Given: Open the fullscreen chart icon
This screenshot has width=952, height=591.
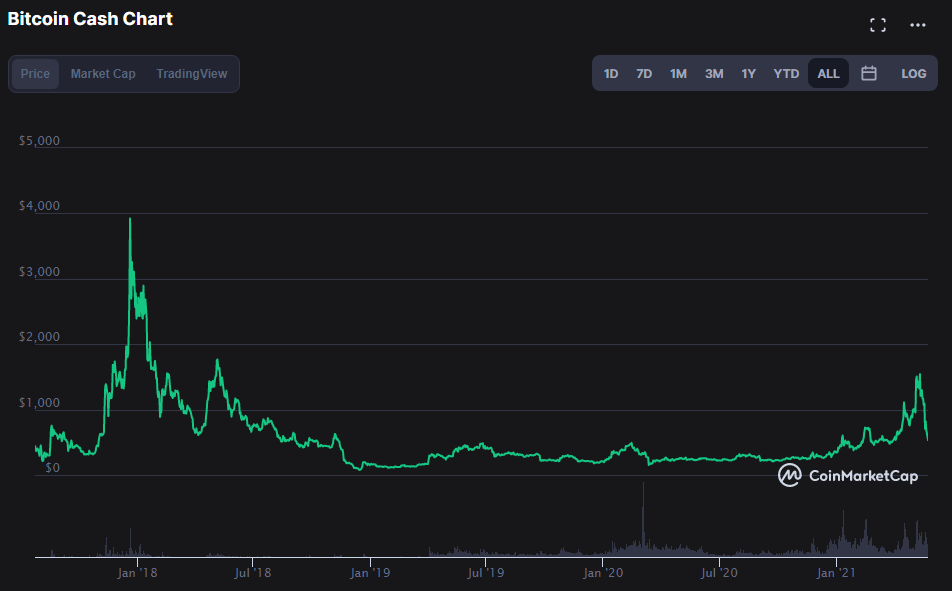Looking at the screenshot, I should point(877,25).
